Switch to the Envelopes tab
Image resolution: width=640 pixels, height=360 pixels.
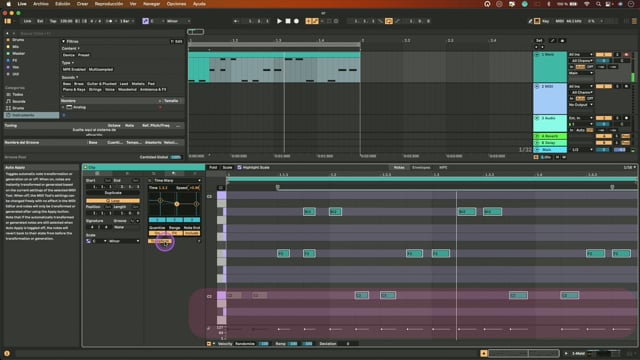[x=421, y=167]
